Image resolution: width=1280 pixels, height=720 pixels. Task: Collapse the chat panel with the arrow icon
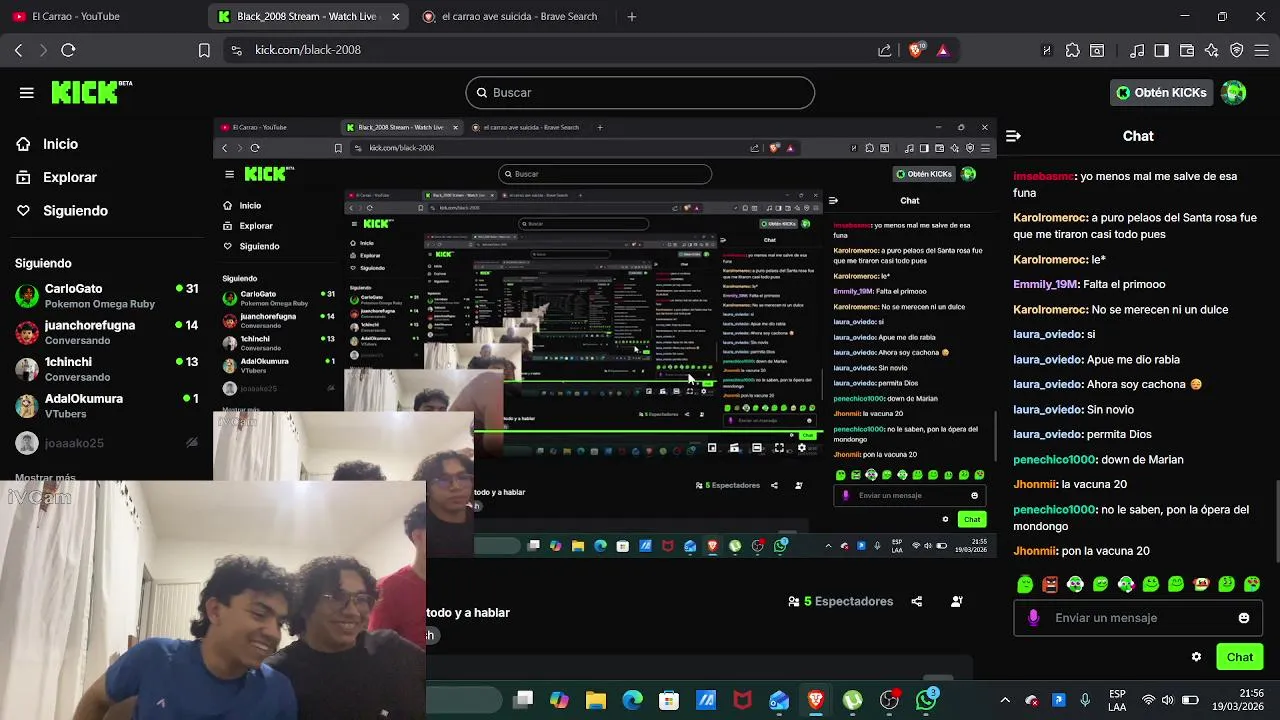(1013, 136)
